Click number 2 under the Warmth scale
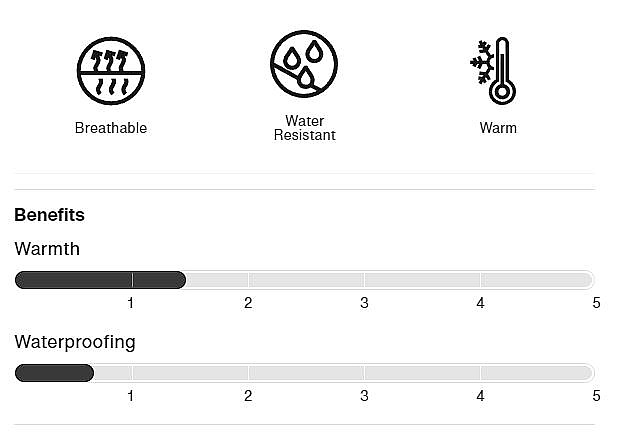 [x=248, y=303]
